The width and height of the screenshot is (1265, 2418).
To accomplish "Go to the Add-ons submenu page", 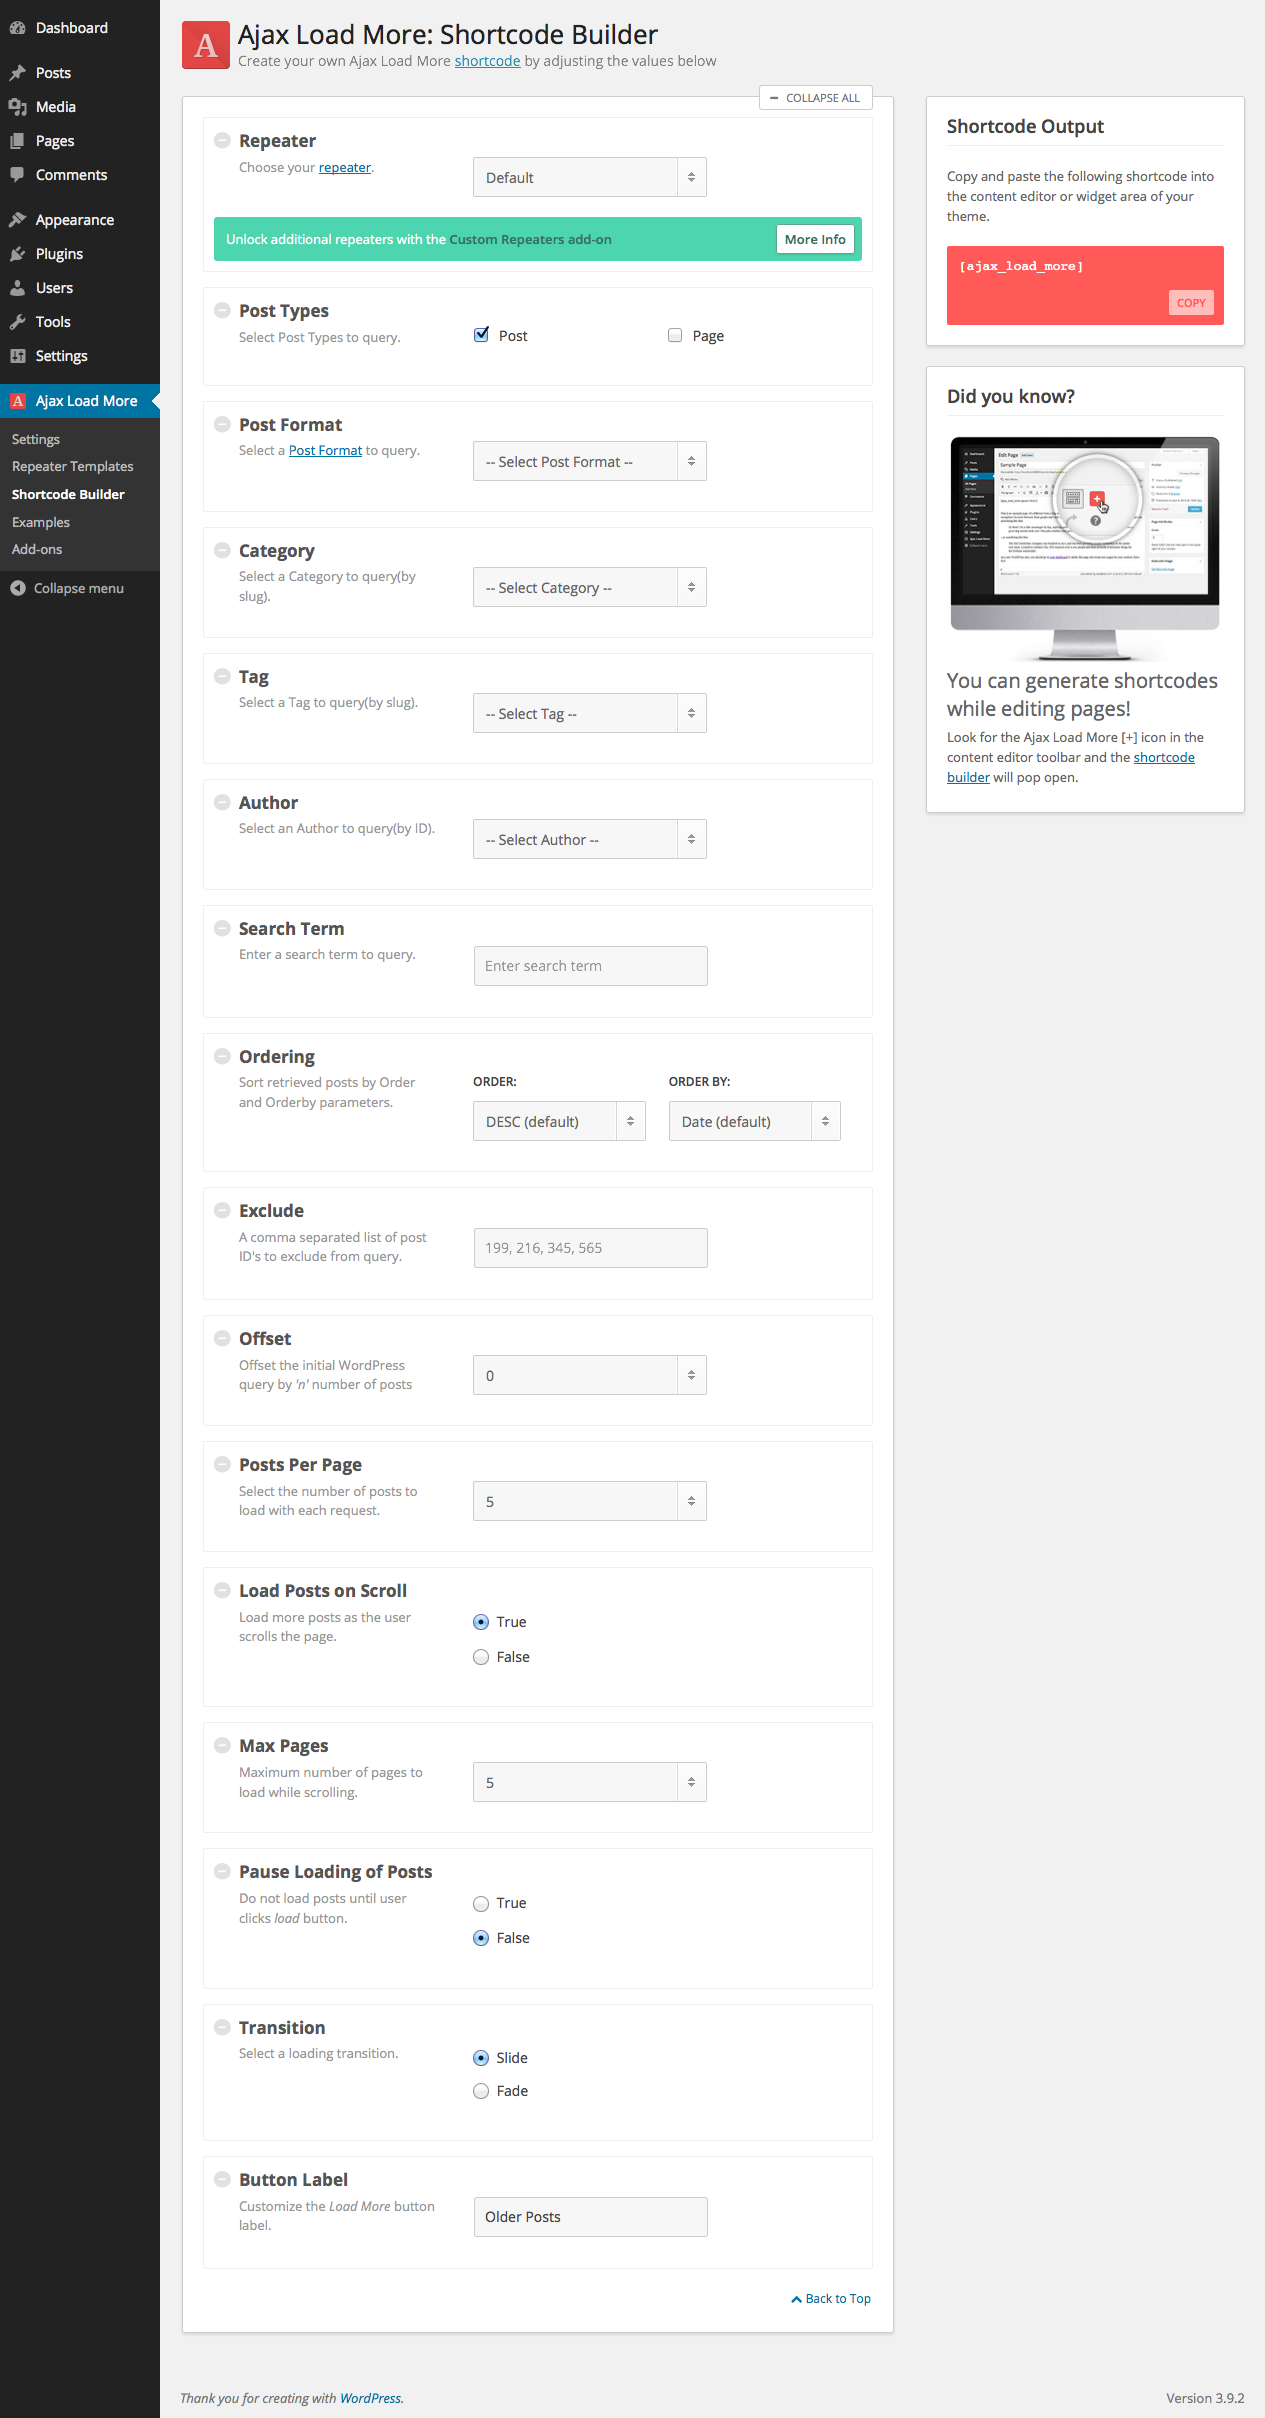I will point(37,550).
